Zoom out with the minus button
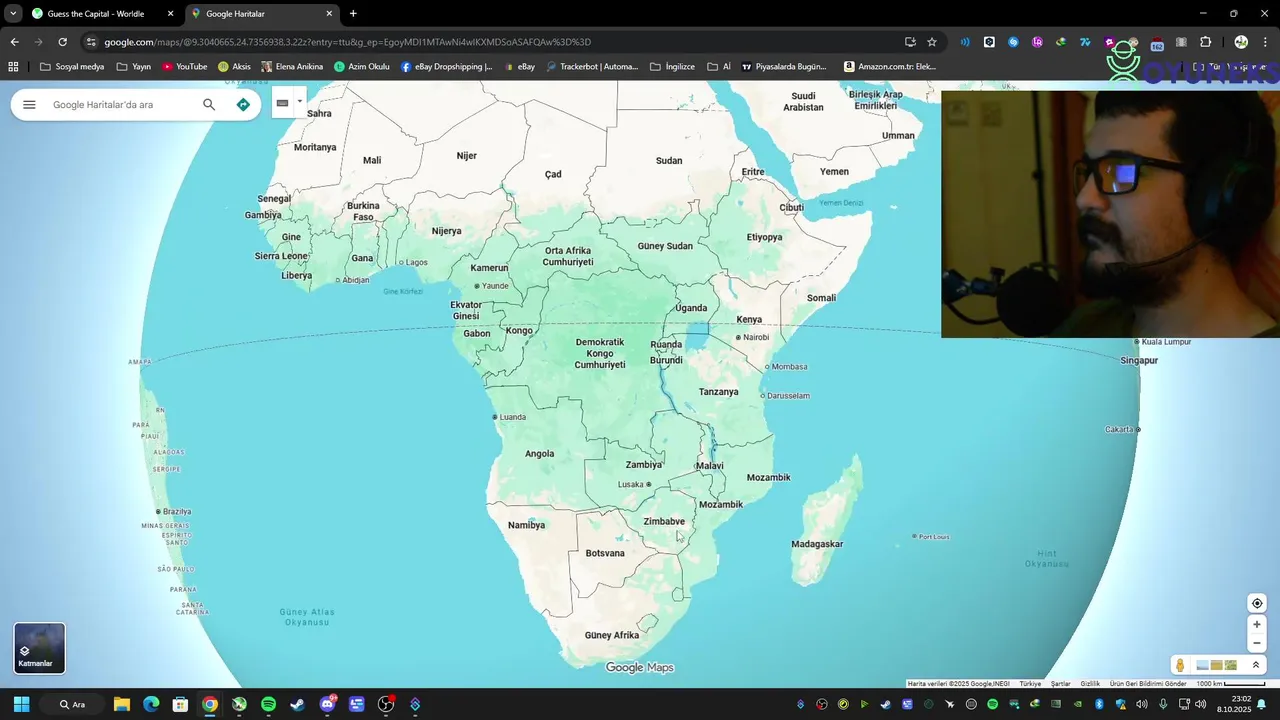The image size is (1280, 720). click(1257, 643)
